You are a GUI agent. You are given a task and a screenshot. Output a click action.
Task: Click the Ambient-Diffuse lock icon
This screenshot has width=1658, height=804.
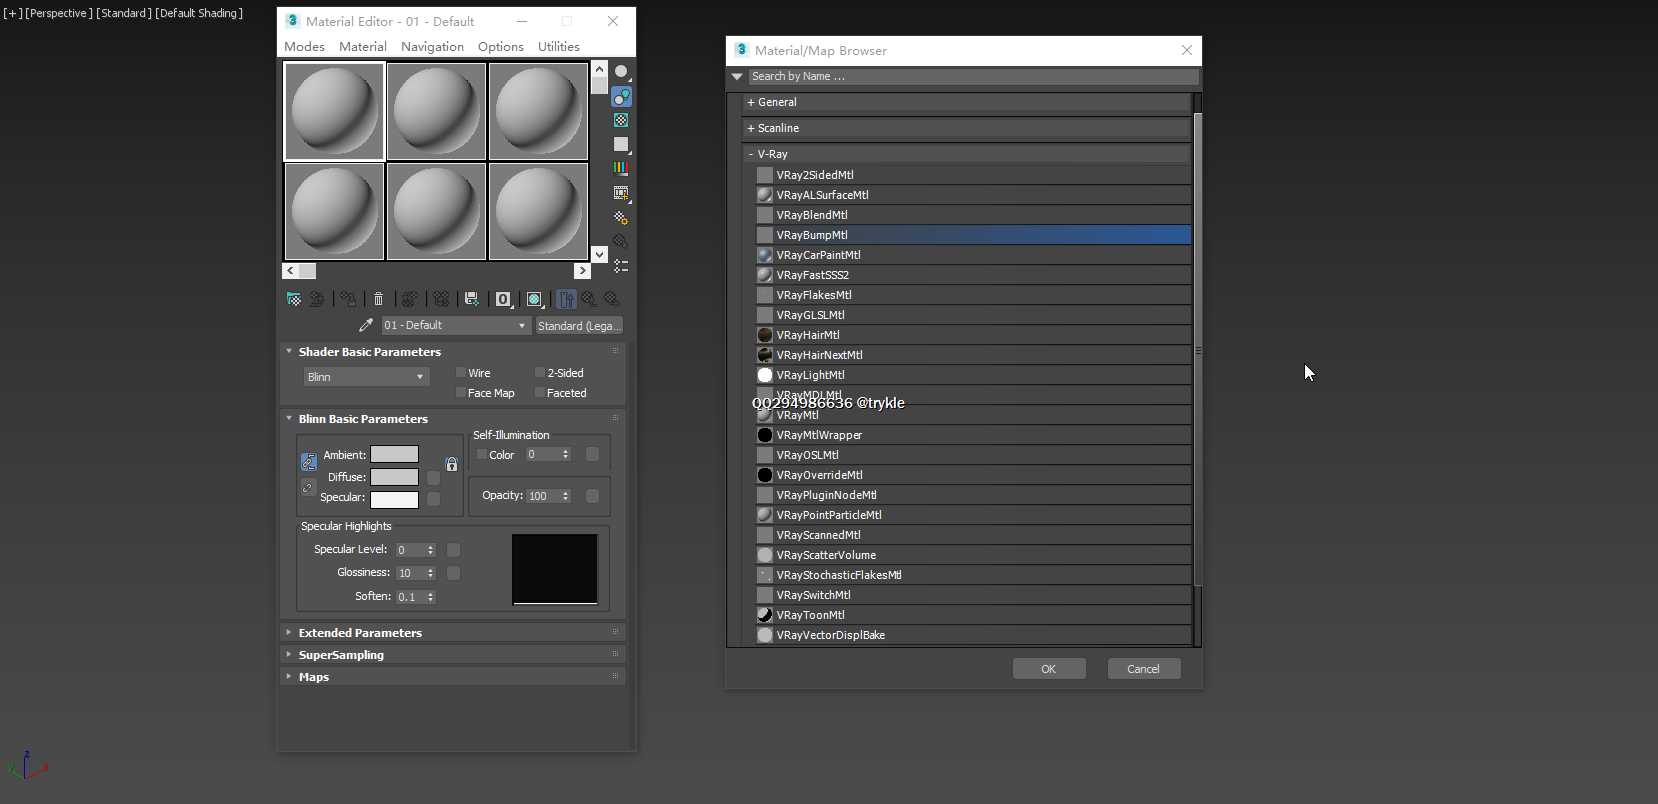(x=309, y=462)
